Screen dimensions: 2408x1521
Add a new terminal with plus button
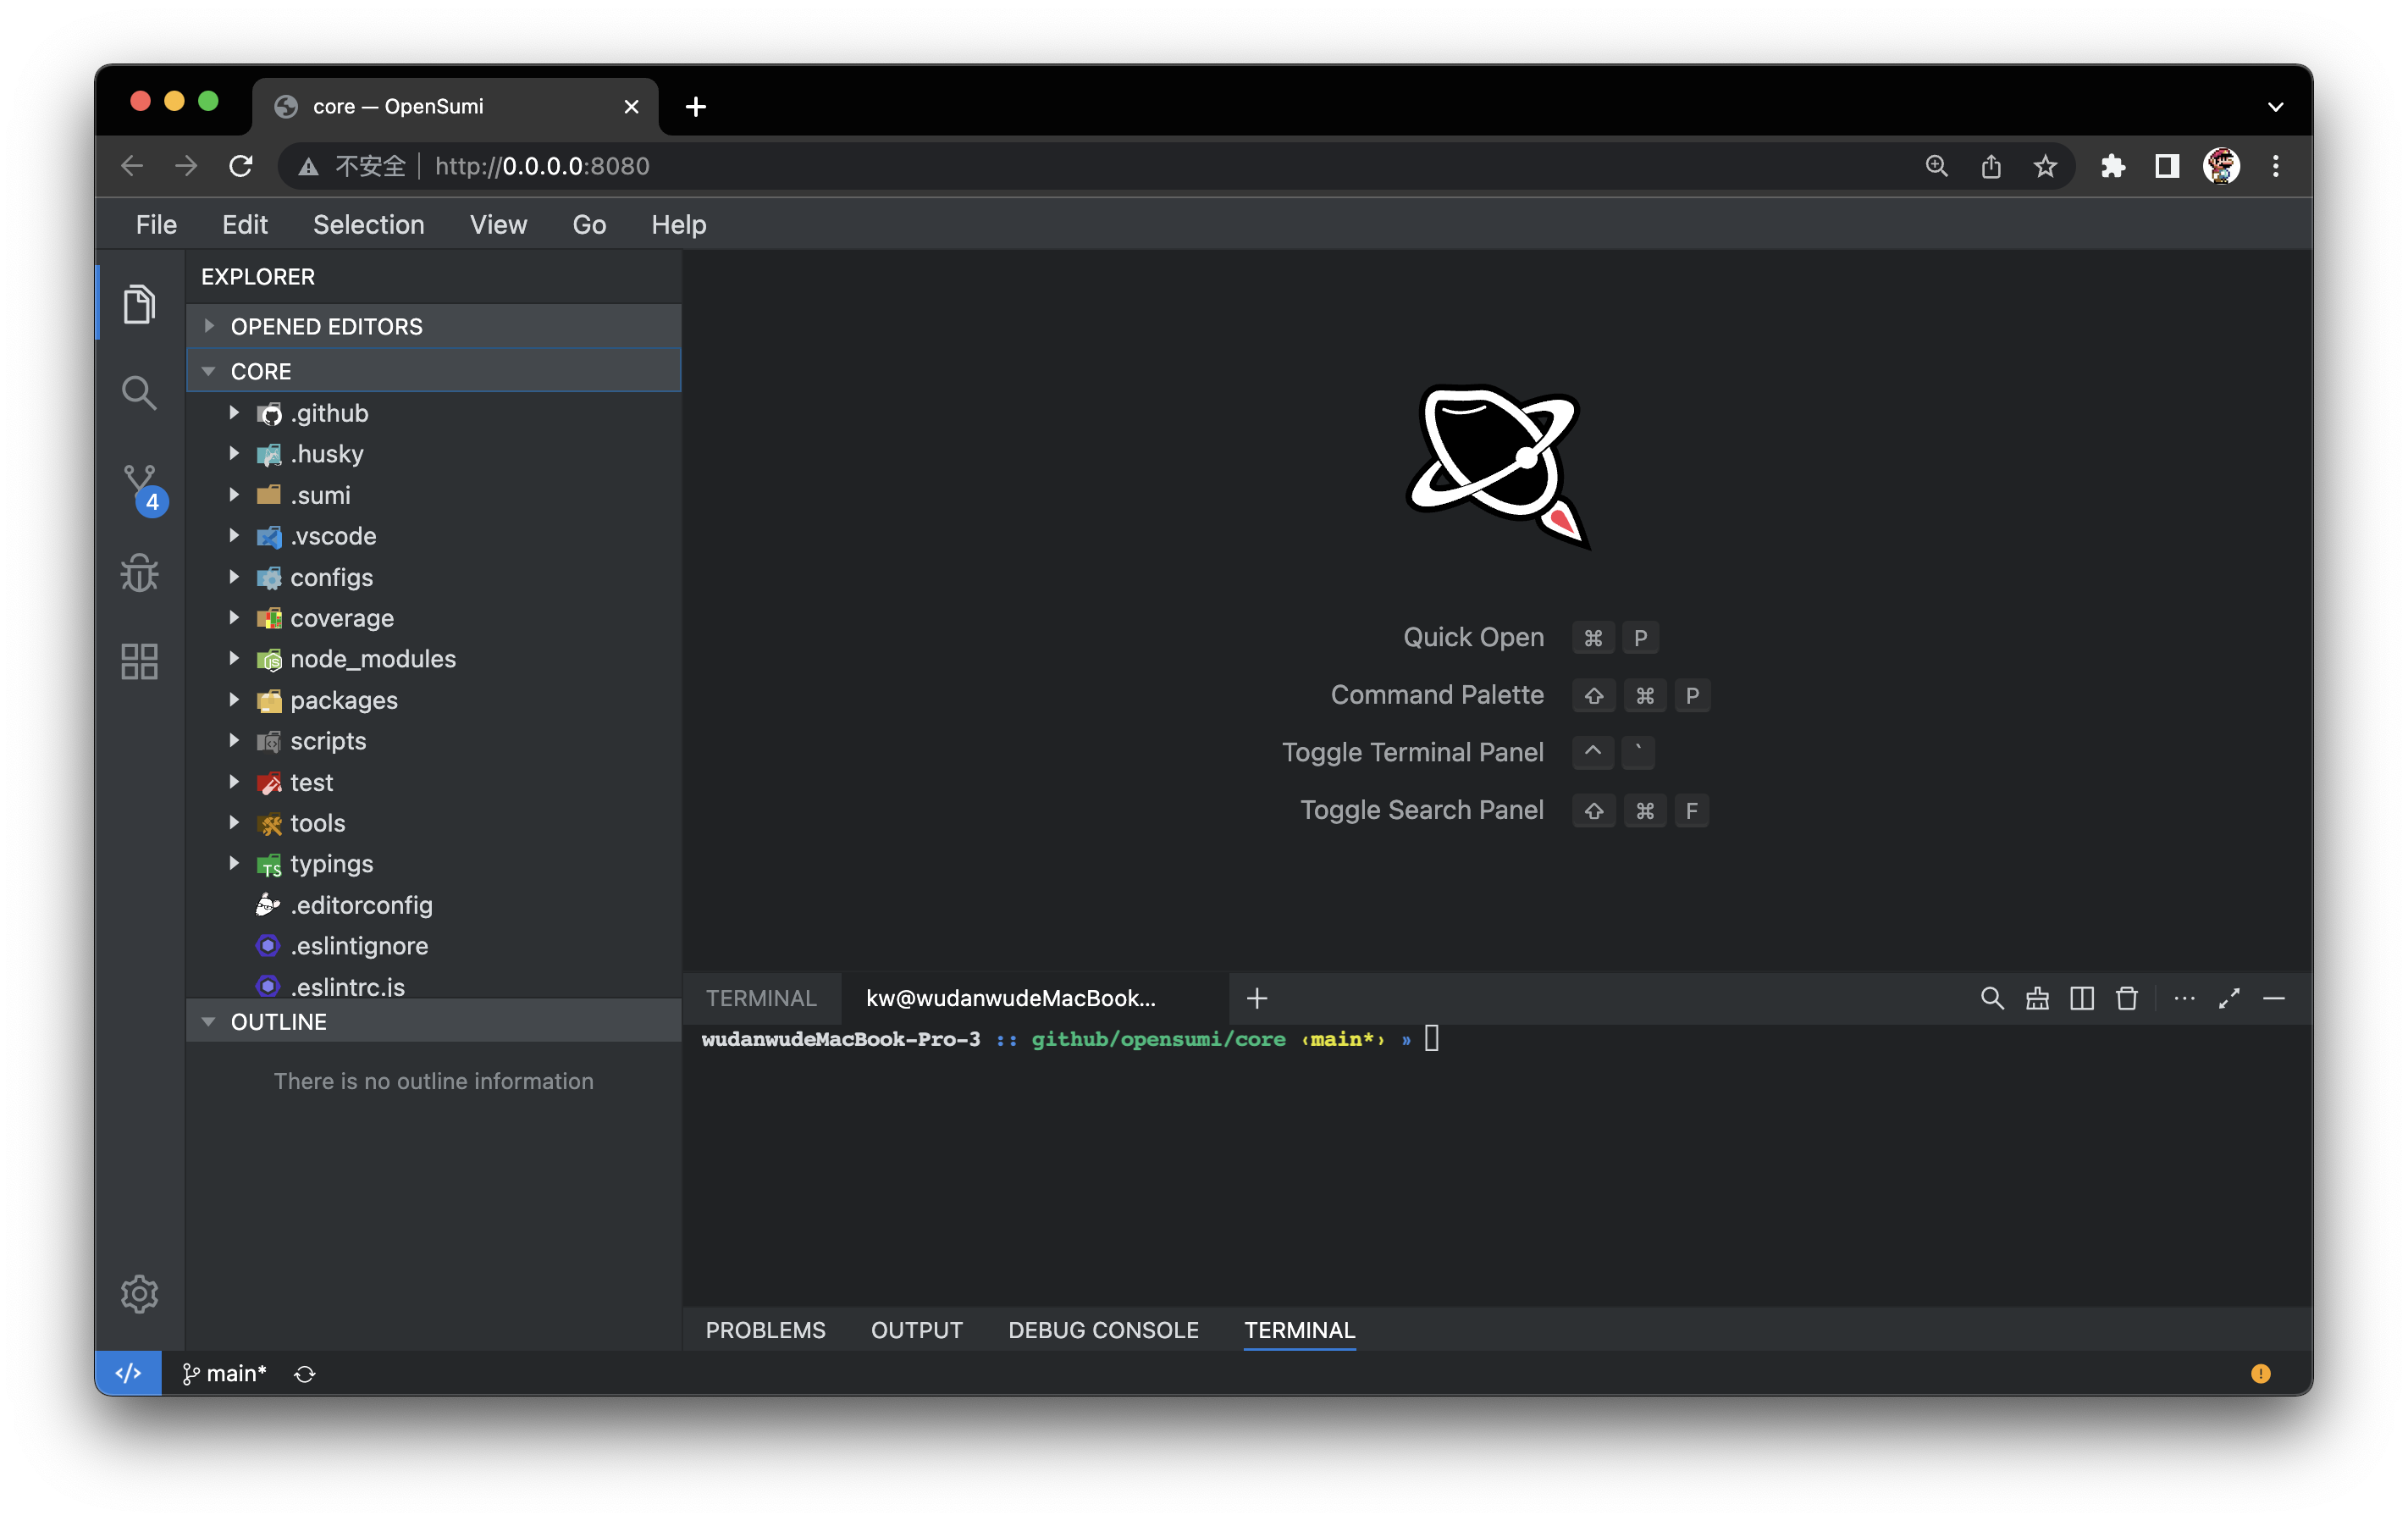(1257, 998)
